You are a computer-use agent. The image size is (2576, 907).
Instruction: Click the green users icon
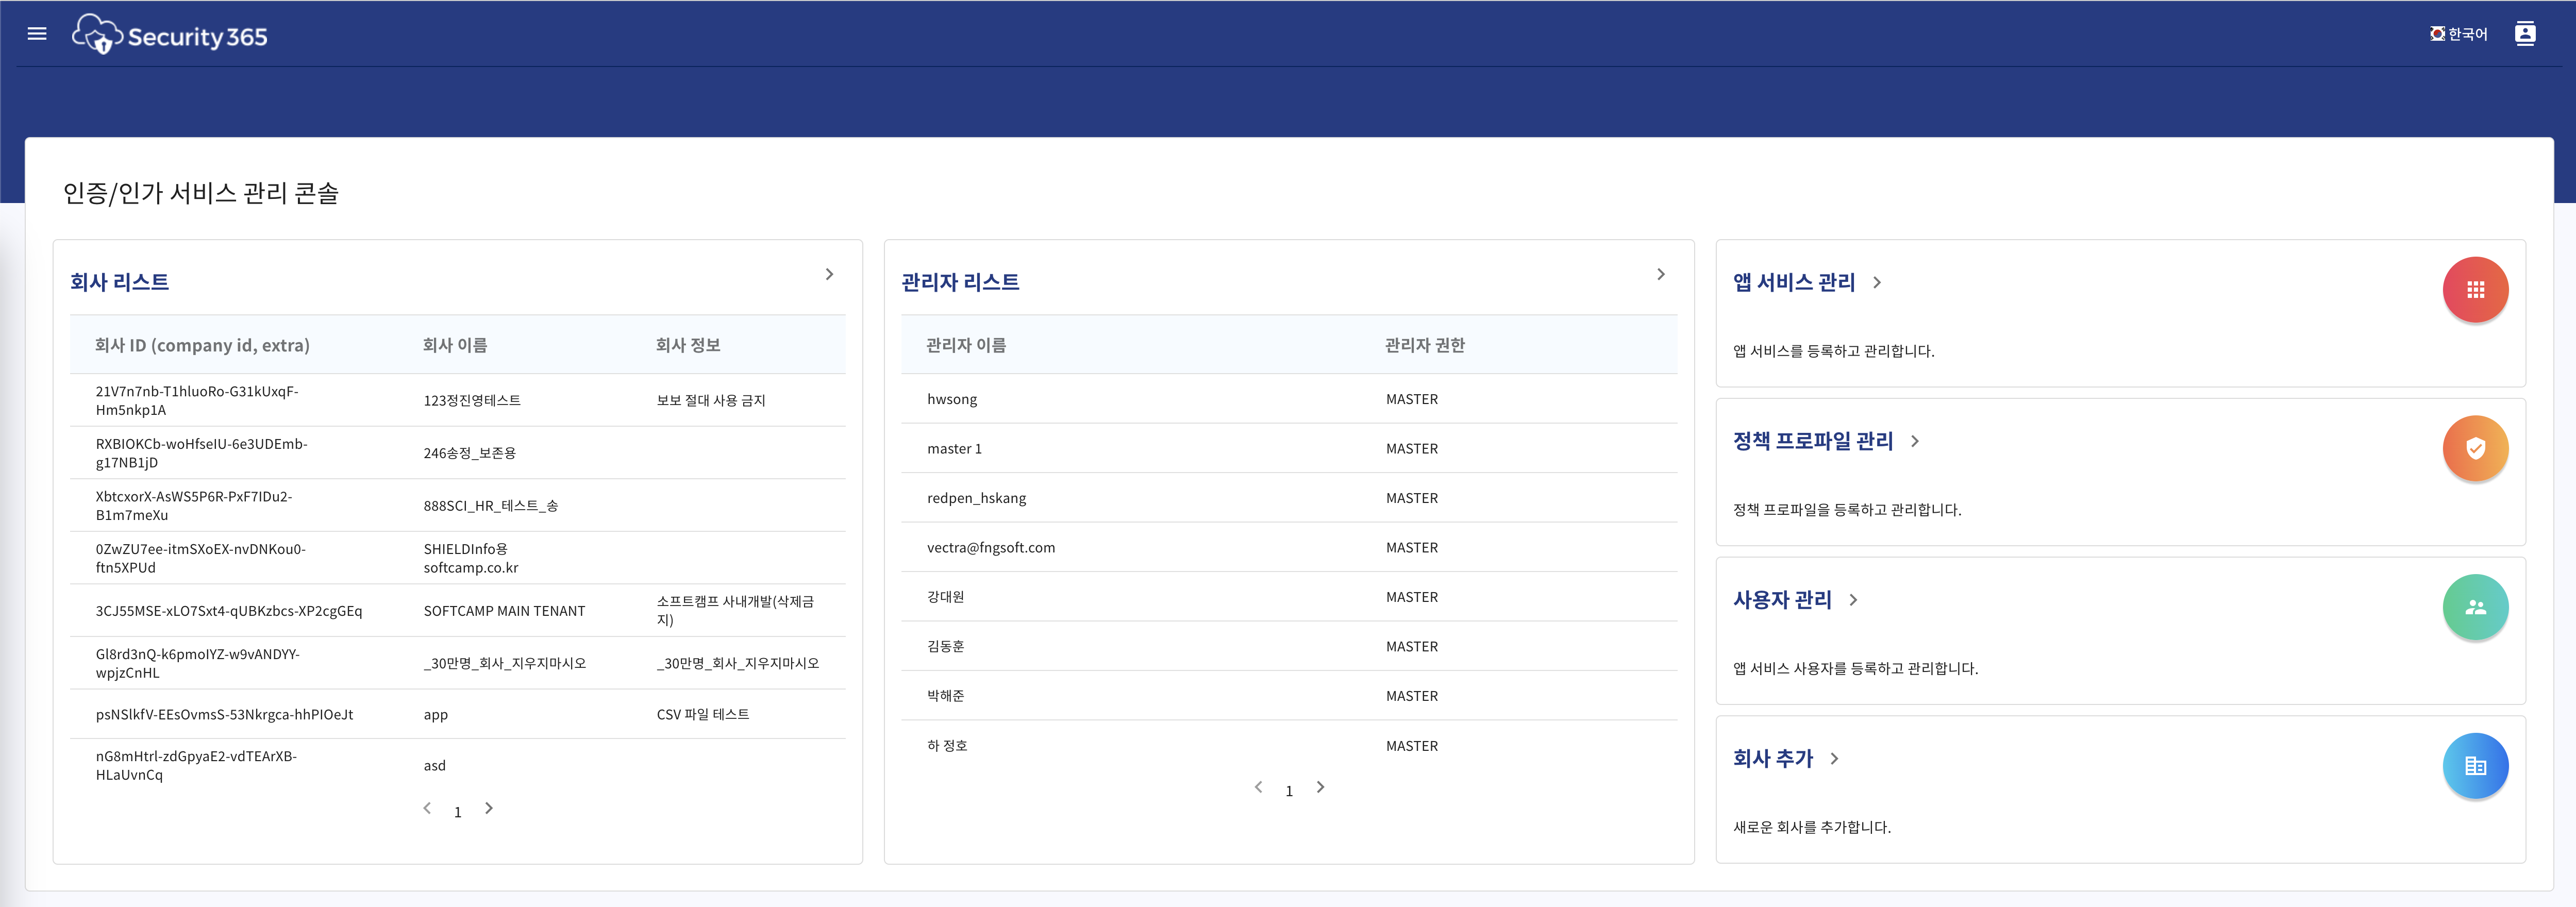(x=2475, y=607)
